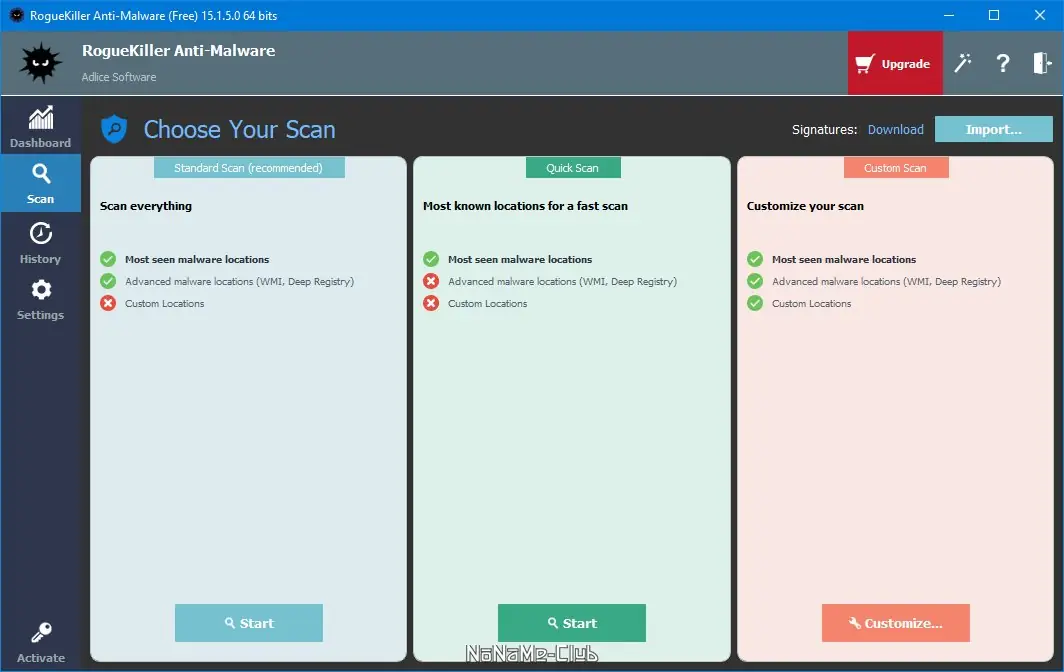This screenshot has height=672, width=1064.
Task: Start the Standard Scan
Action: 249,622
